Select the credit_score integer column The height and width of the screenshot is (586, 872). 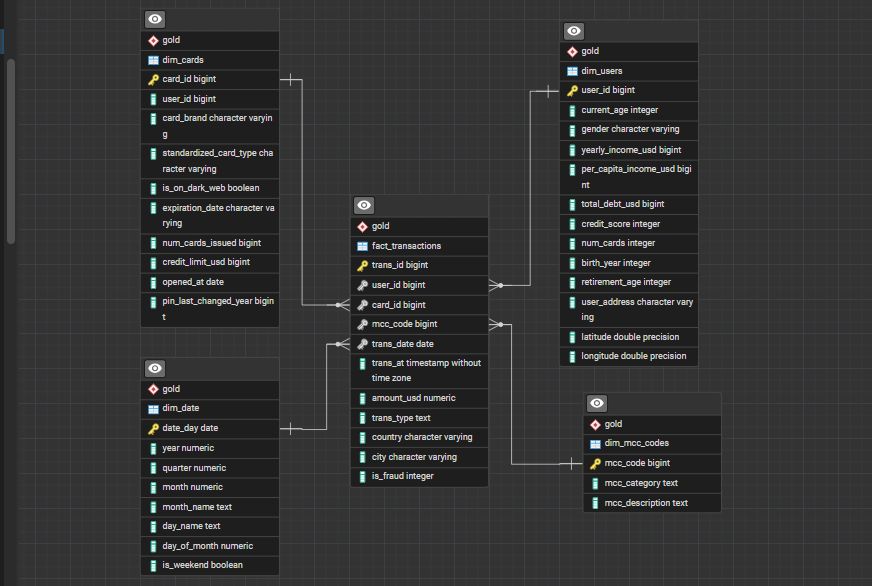pyautogui.click(x=620, y=224)
